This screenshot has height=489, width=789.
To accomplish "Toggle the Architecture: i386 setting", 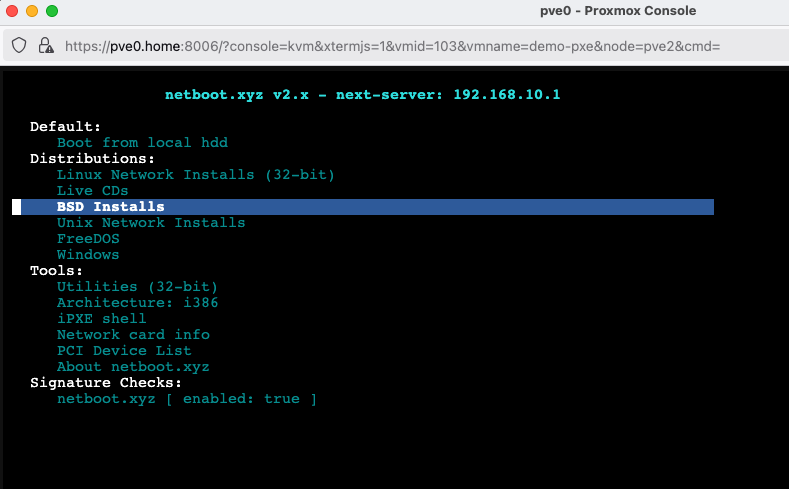I will click(x=137, y=303).
